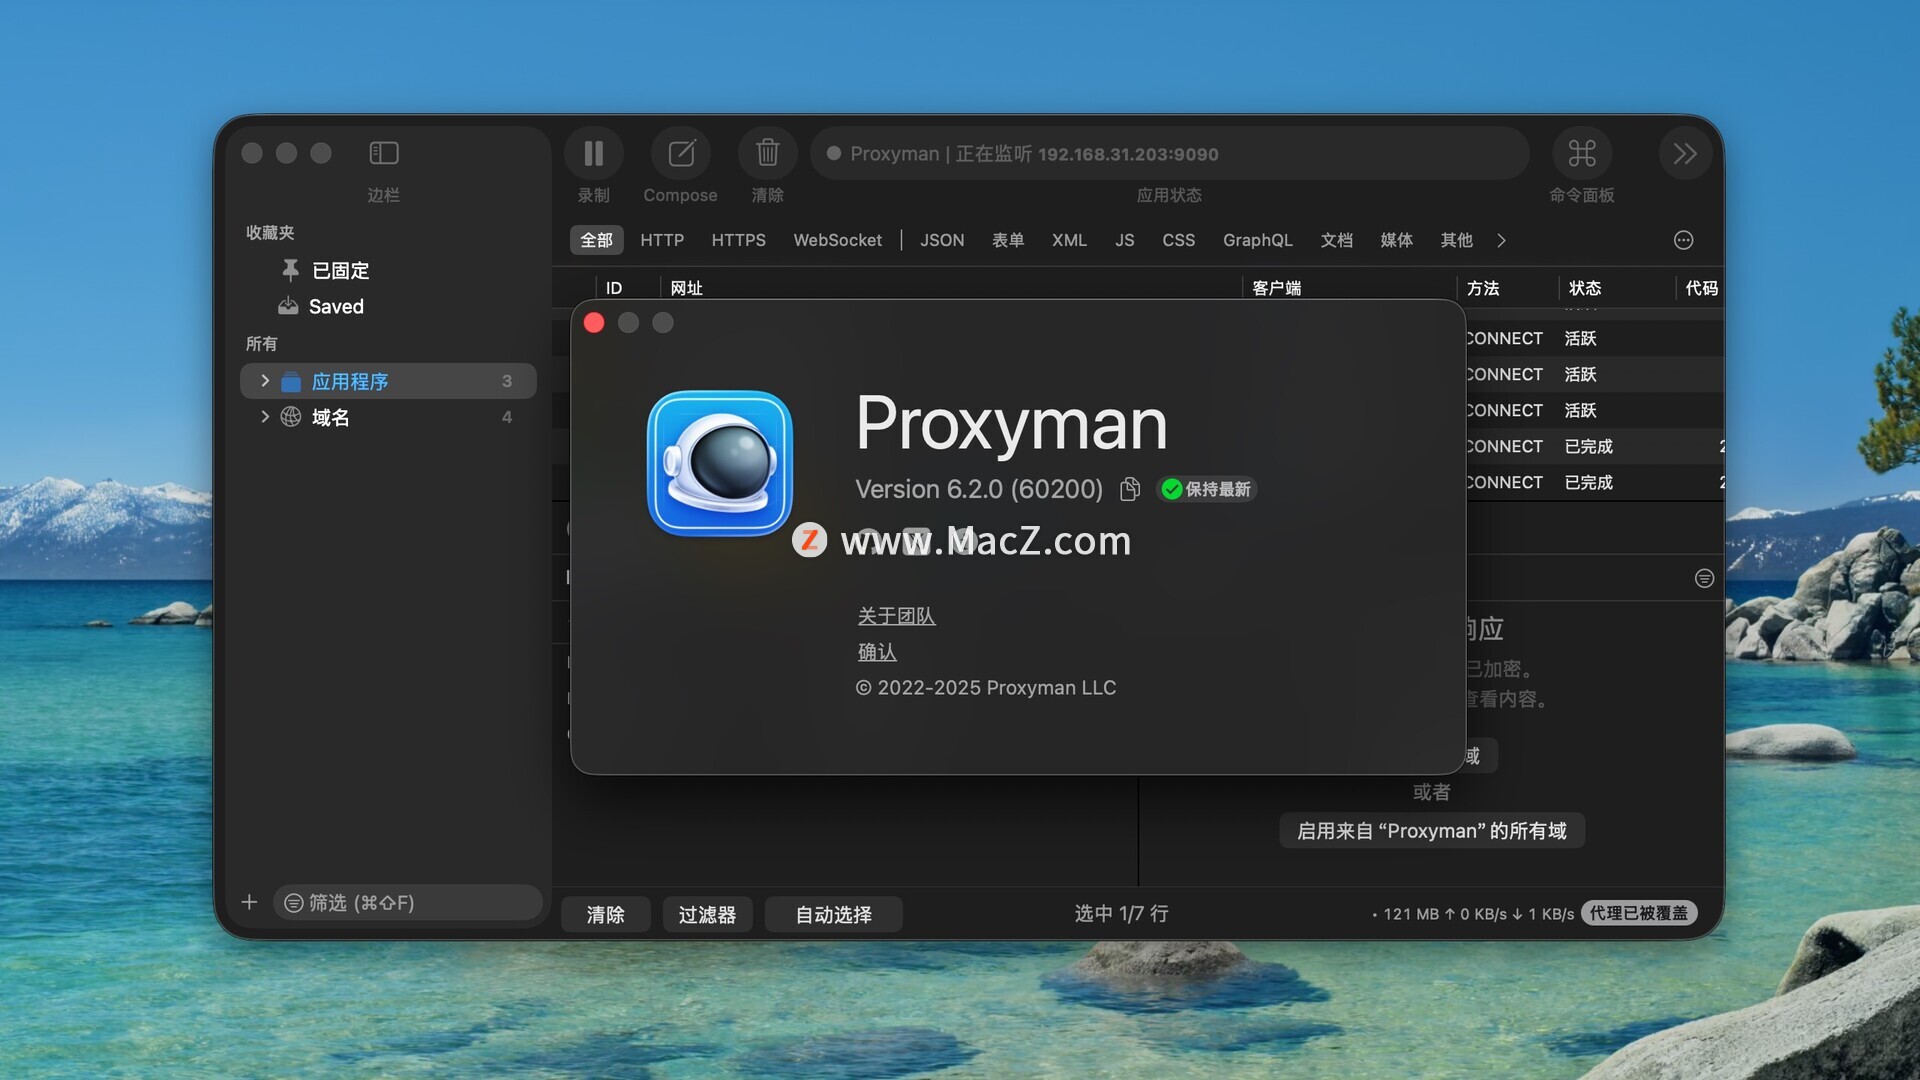Select the GraphQL filter tab
The width and height of the screenshot is (1920, 1080).
pyautogui.click(x=1257, y=240)
